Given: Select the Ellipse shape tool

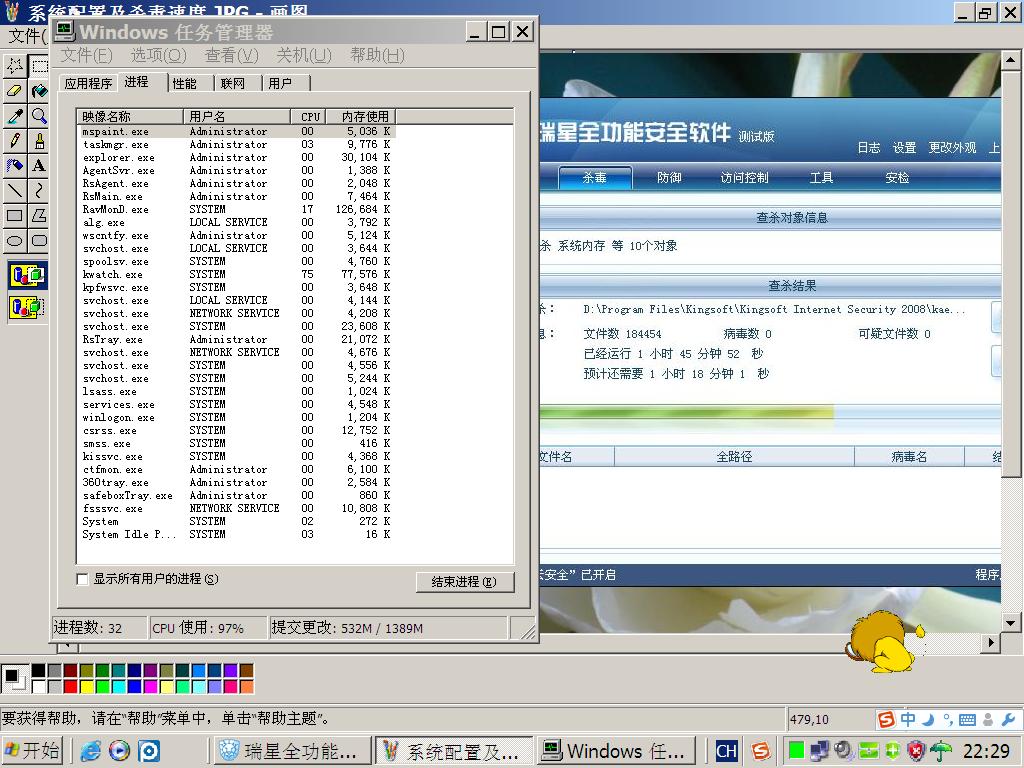Looking at the screenshot, I should pyautogui.click(x=15, y=240).
